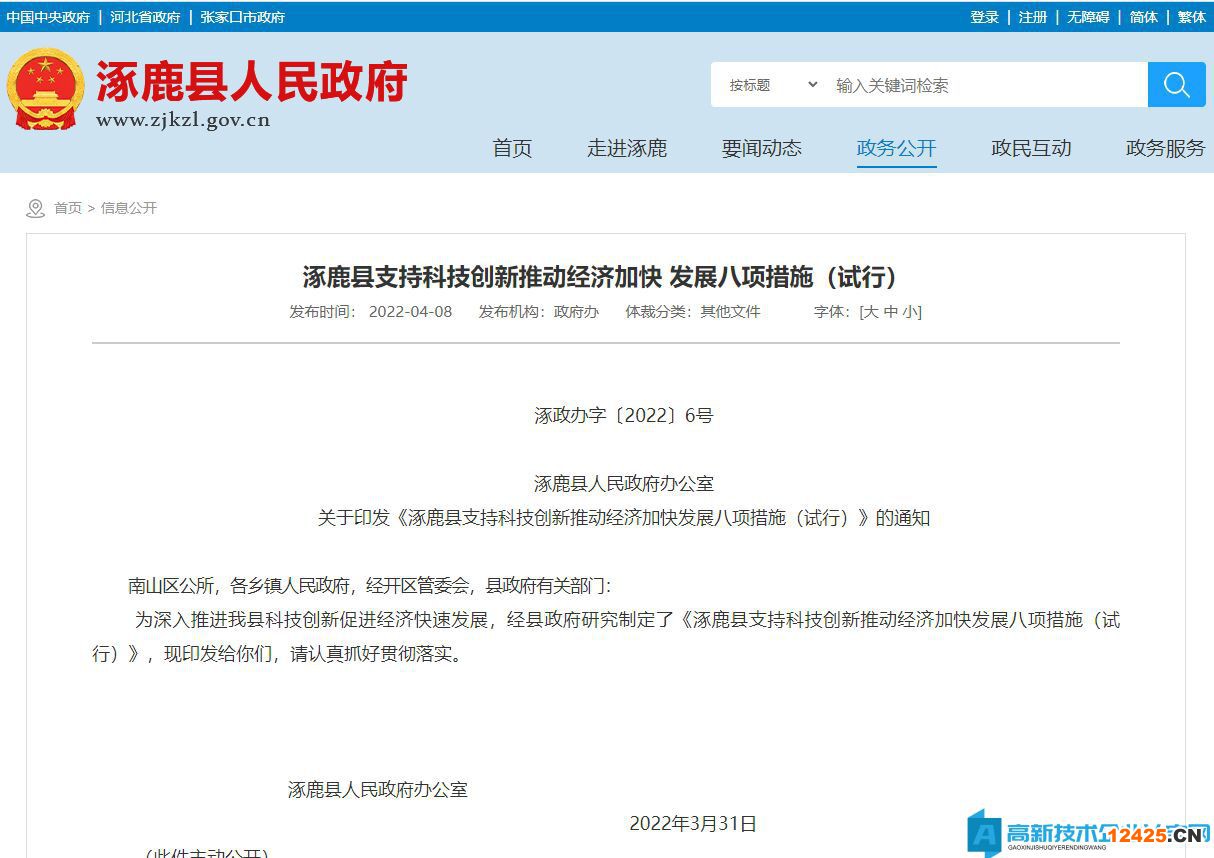Click the 登录 login link
Image resolution: width=1214 pixels, height=858 pixels.
click(983, 17)
